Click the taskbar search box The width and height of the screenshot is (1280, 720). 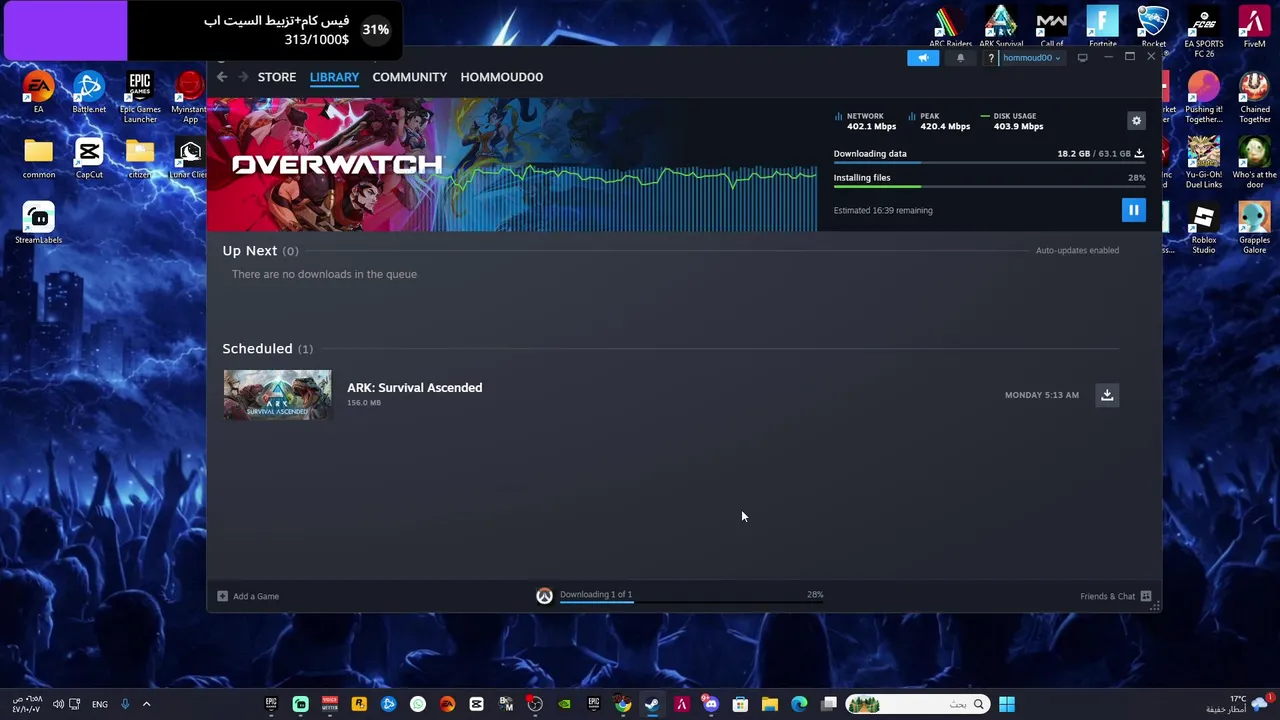click(x=917, y=704)
